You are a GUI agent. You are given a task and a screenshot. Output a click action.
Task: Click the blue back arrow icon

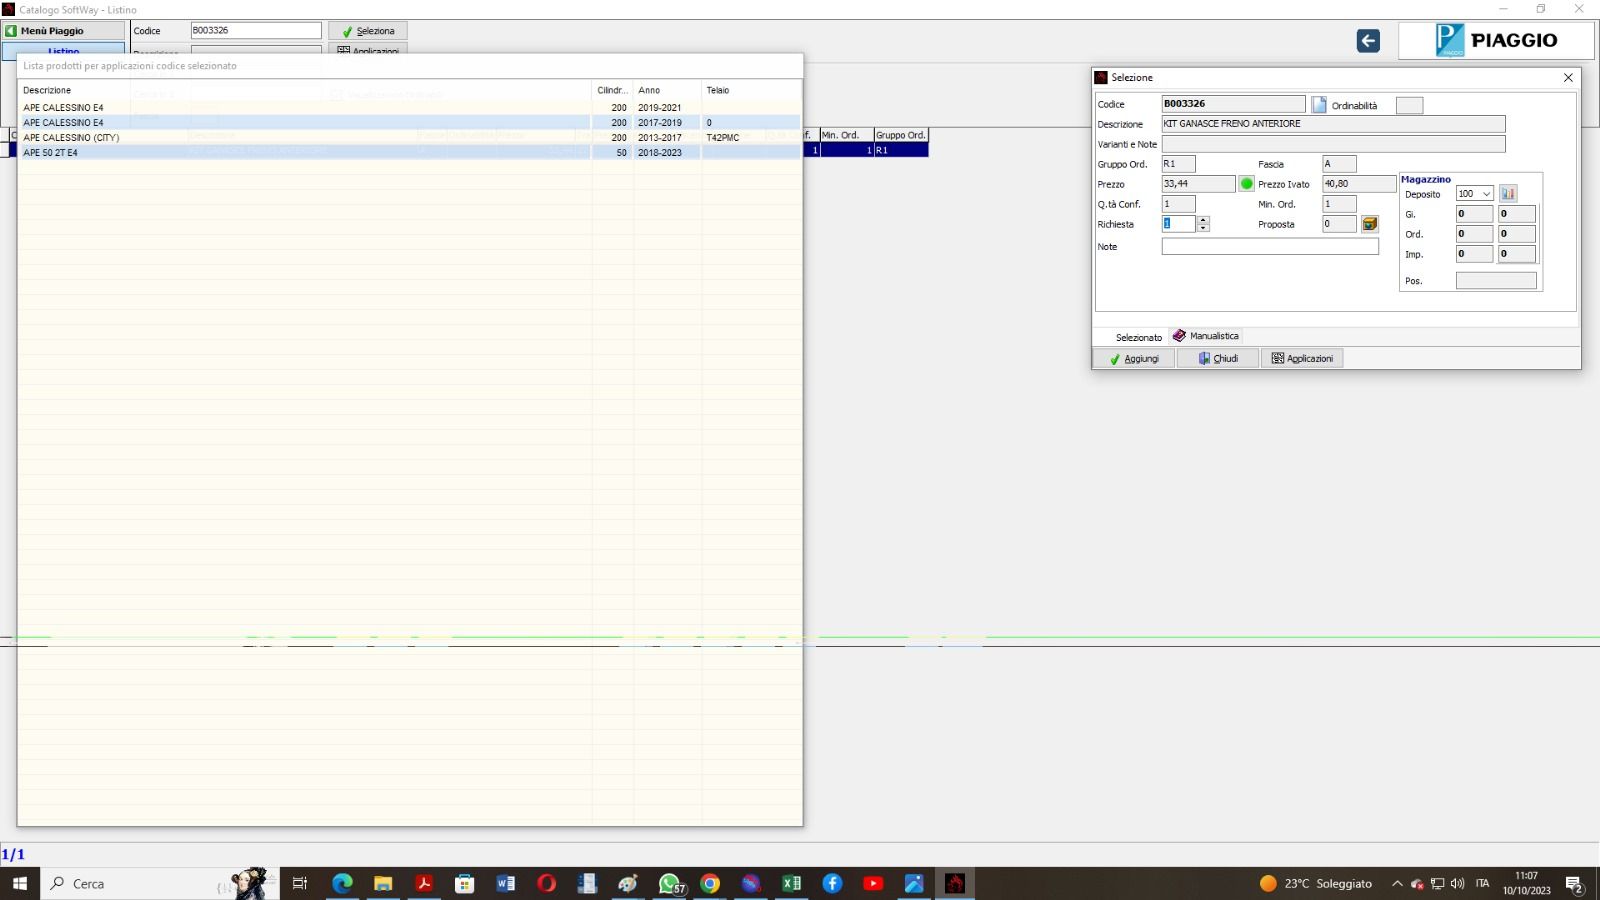[1368, 41]
